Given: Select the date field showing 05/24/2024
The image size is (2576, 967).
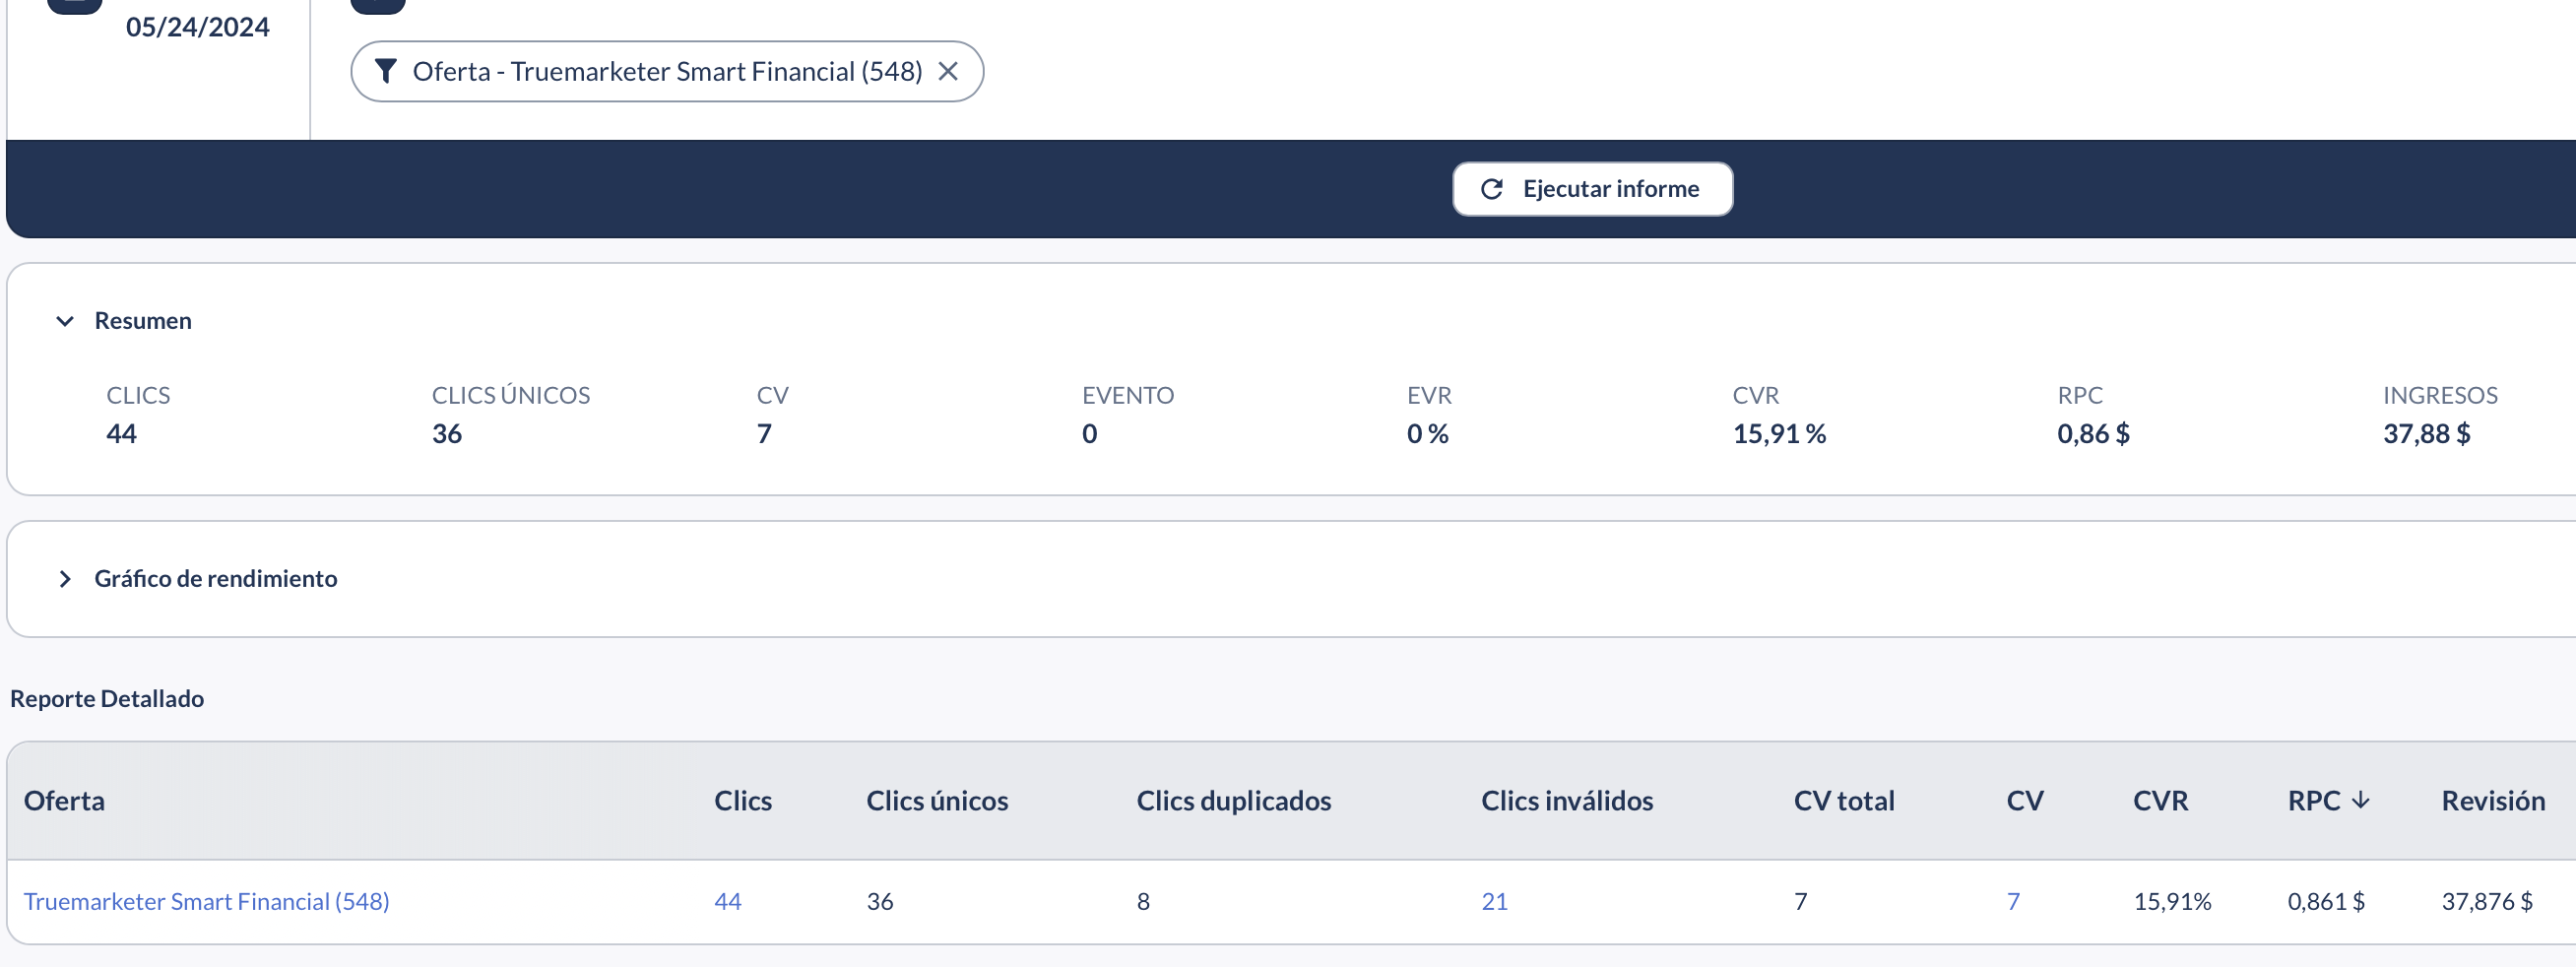Looking at the screenshot, I should click(x=198, y=27).
